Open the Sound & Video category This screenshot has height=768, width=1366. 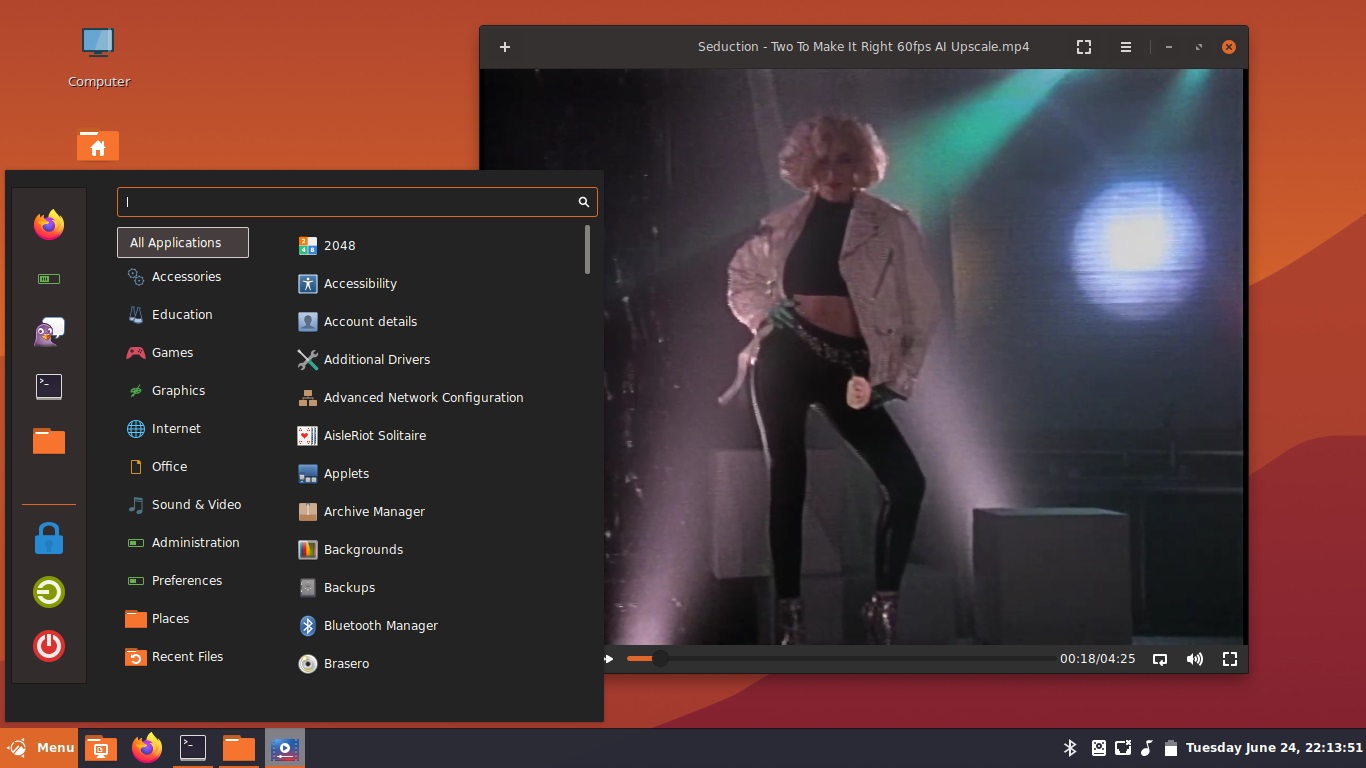183,505
